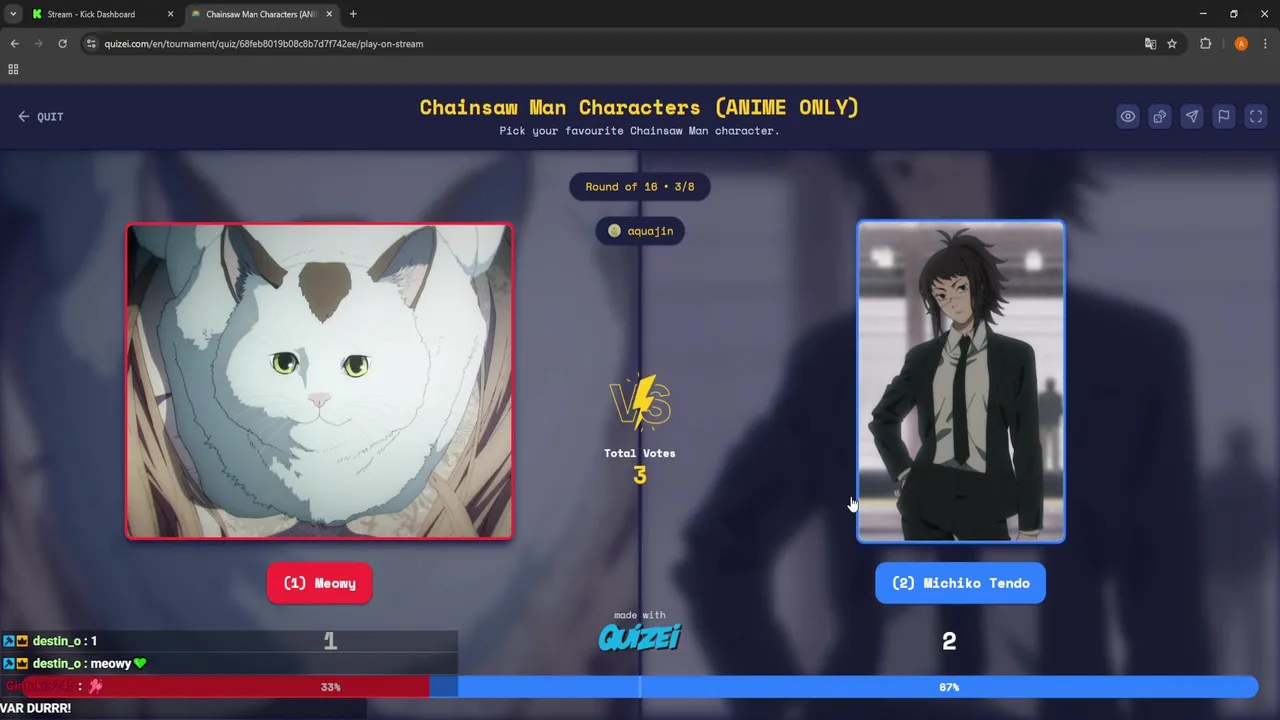
Task: Click the quiz title 'Chainsaw Man Characters (ANIME ONLY)'
Action: click(639, 107)
